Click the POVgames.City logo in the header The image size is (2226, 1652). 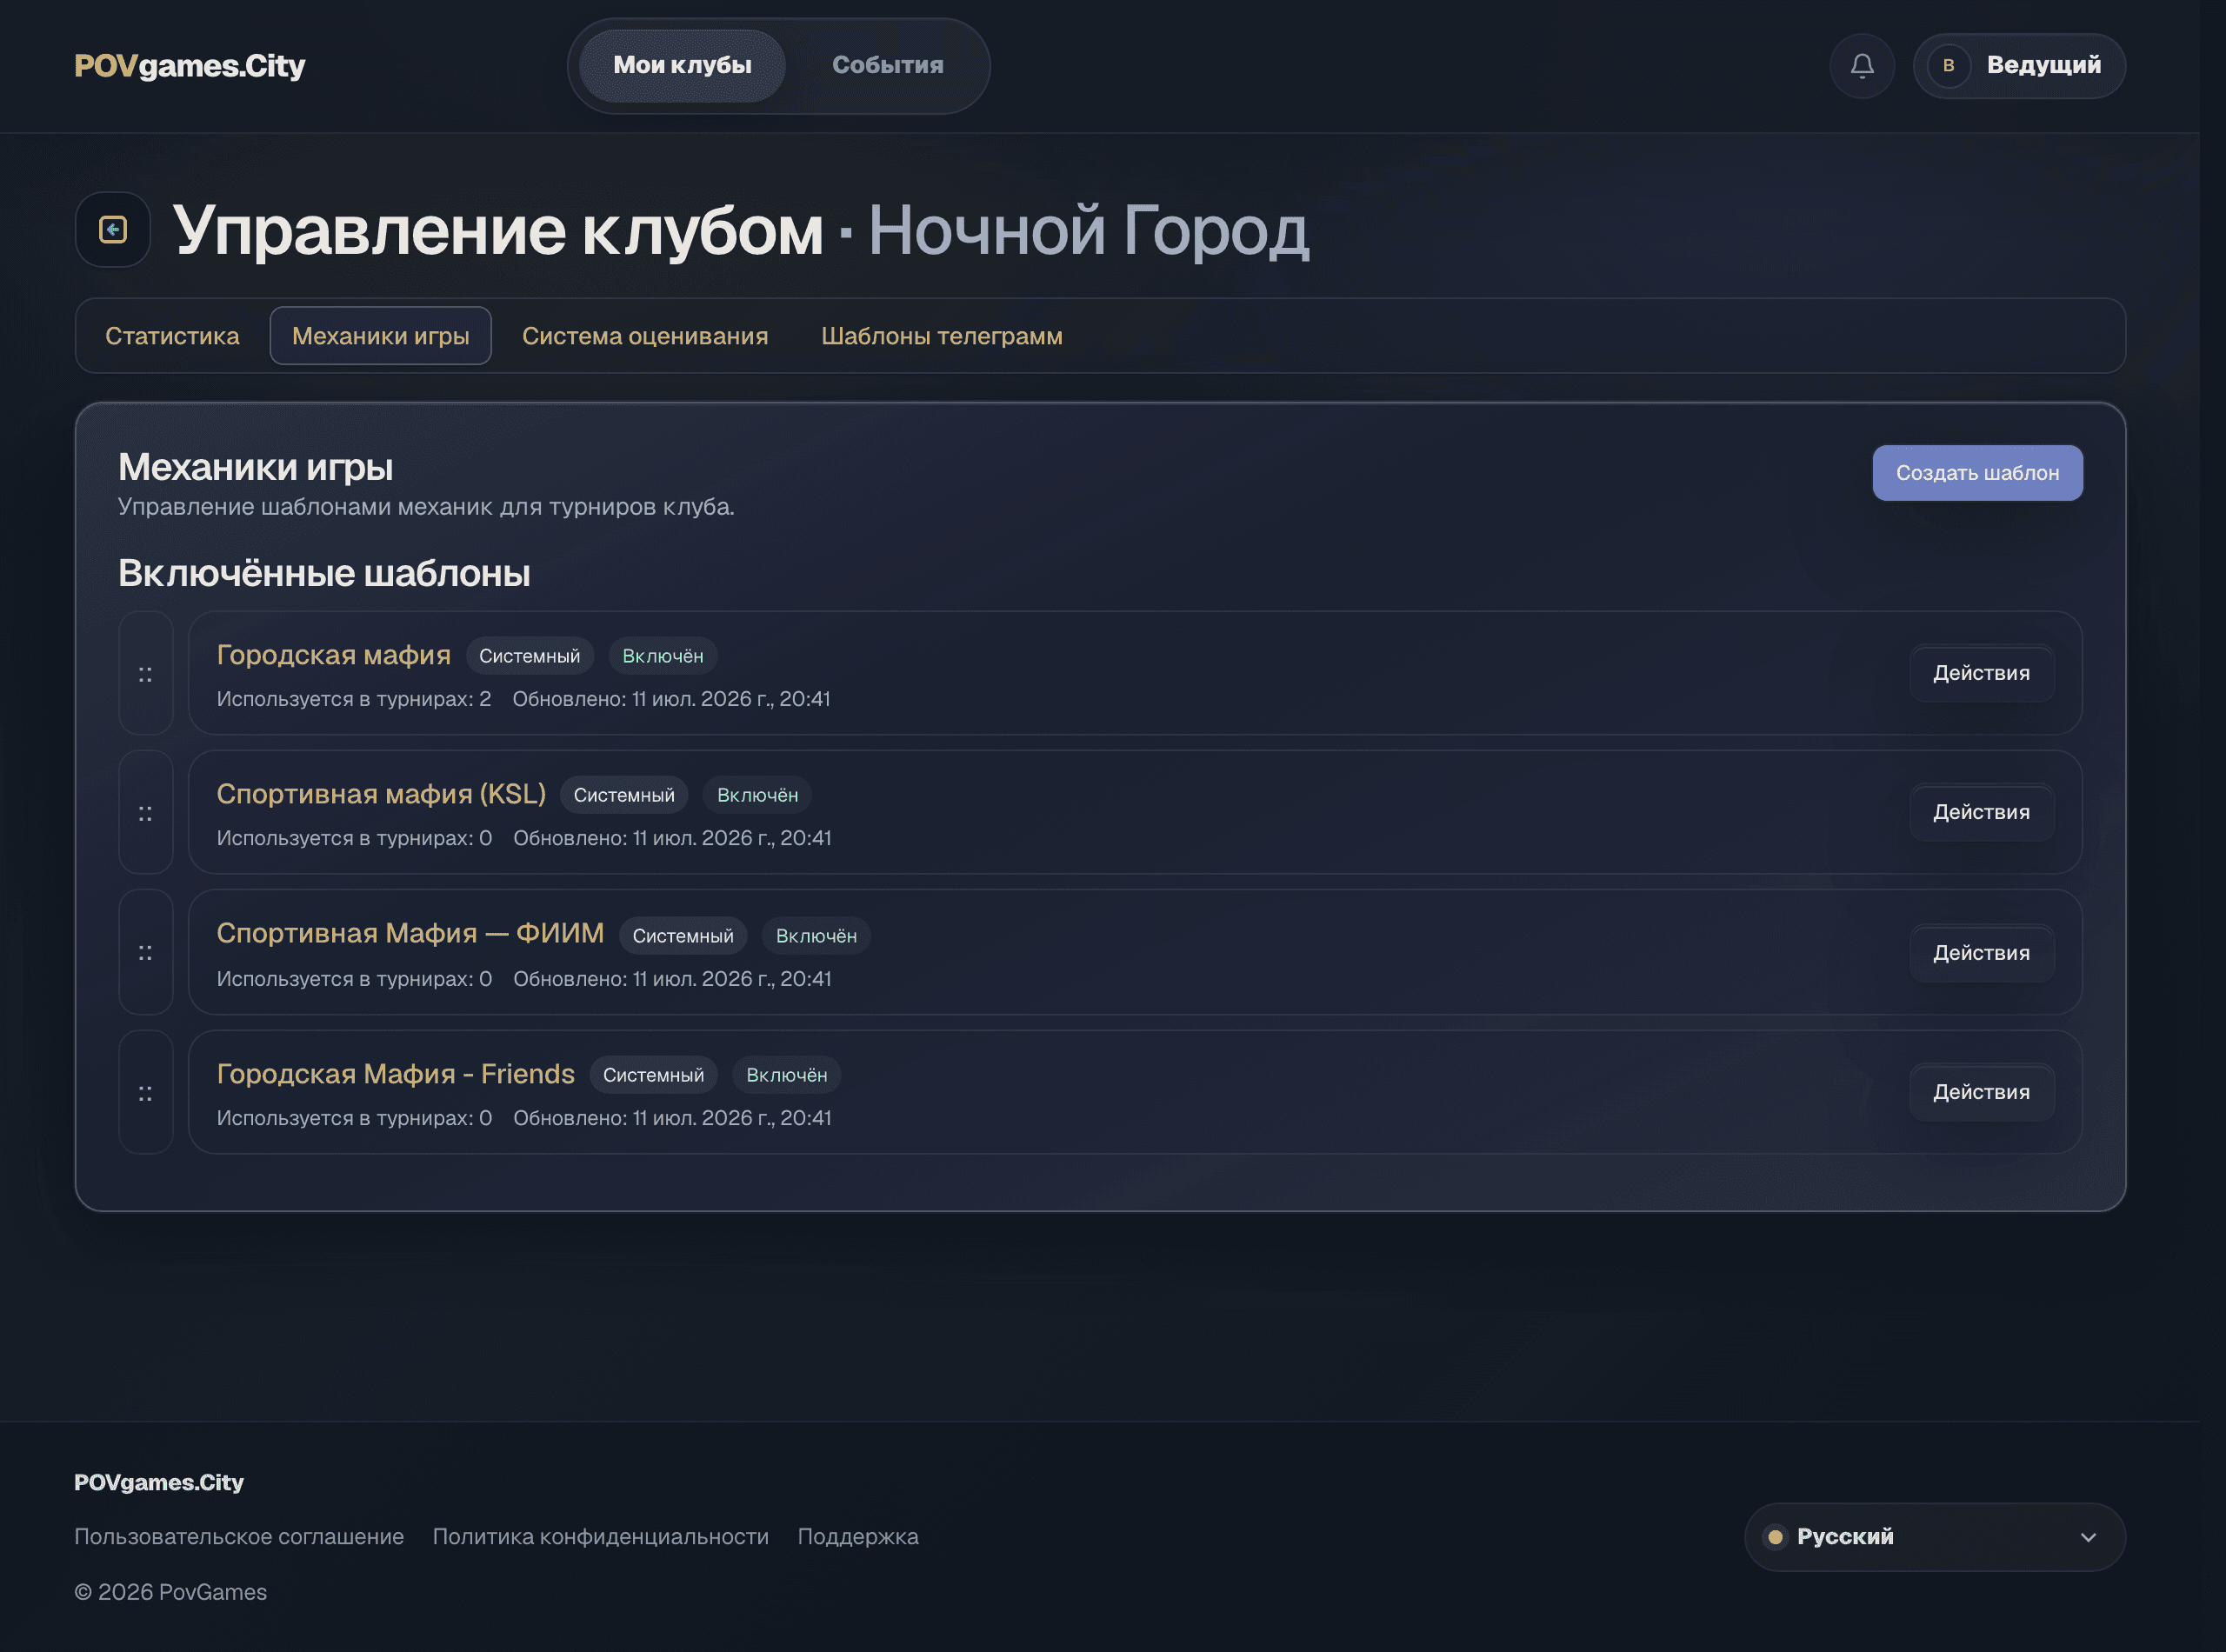click(190, 66)
